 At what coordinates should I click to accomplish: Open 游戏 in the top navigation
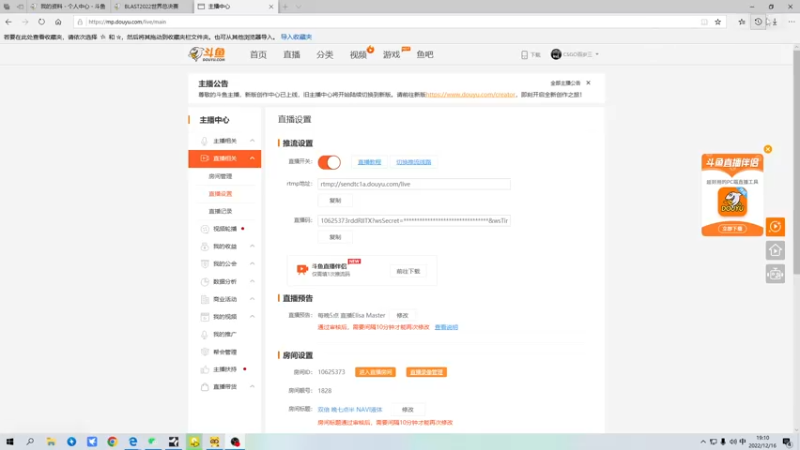coord(391,55)
